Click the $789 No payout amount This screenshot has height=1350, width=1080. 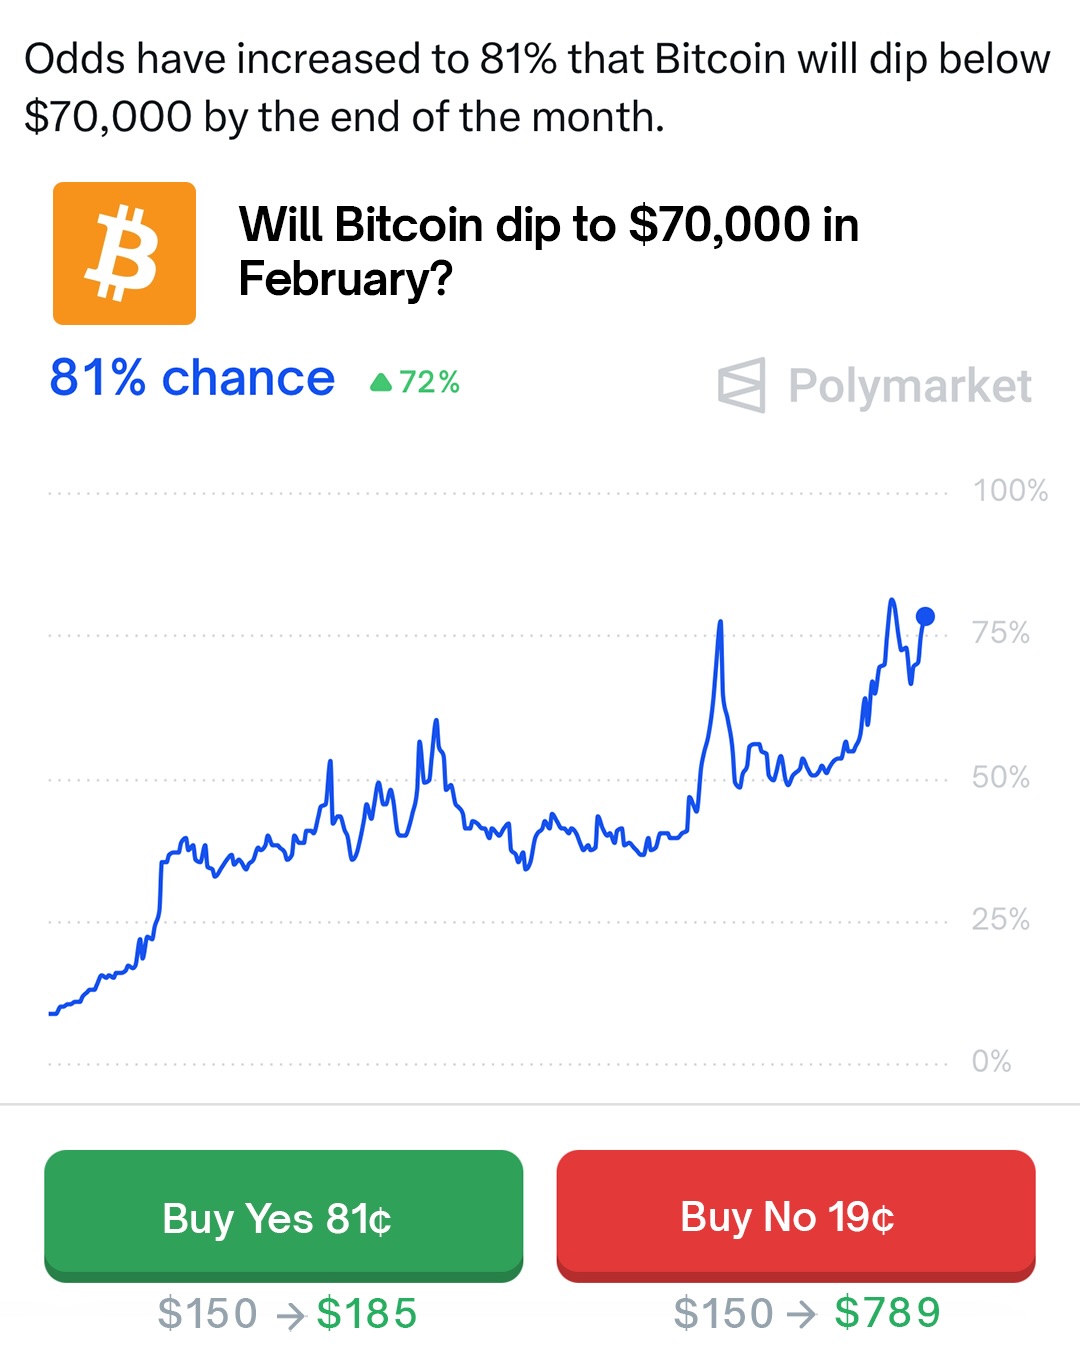(x=887, y=1313)
